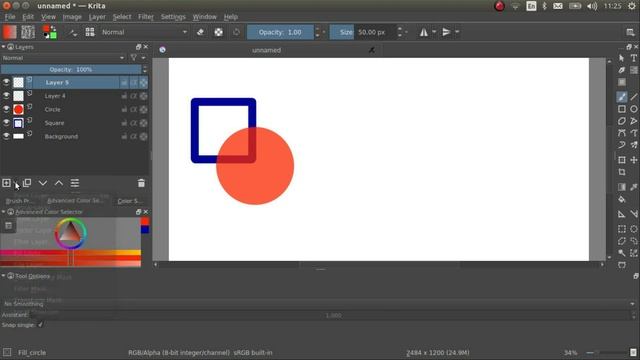Select the Fill bucket tool
The width and height of the screenshot is (640, 360).
622,199
